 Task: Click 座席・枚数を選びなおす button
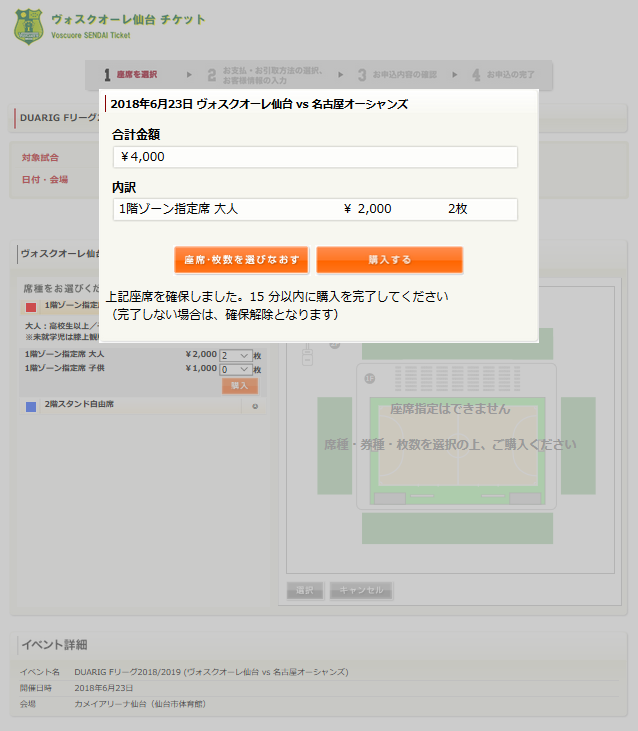[x=241, y=260]
